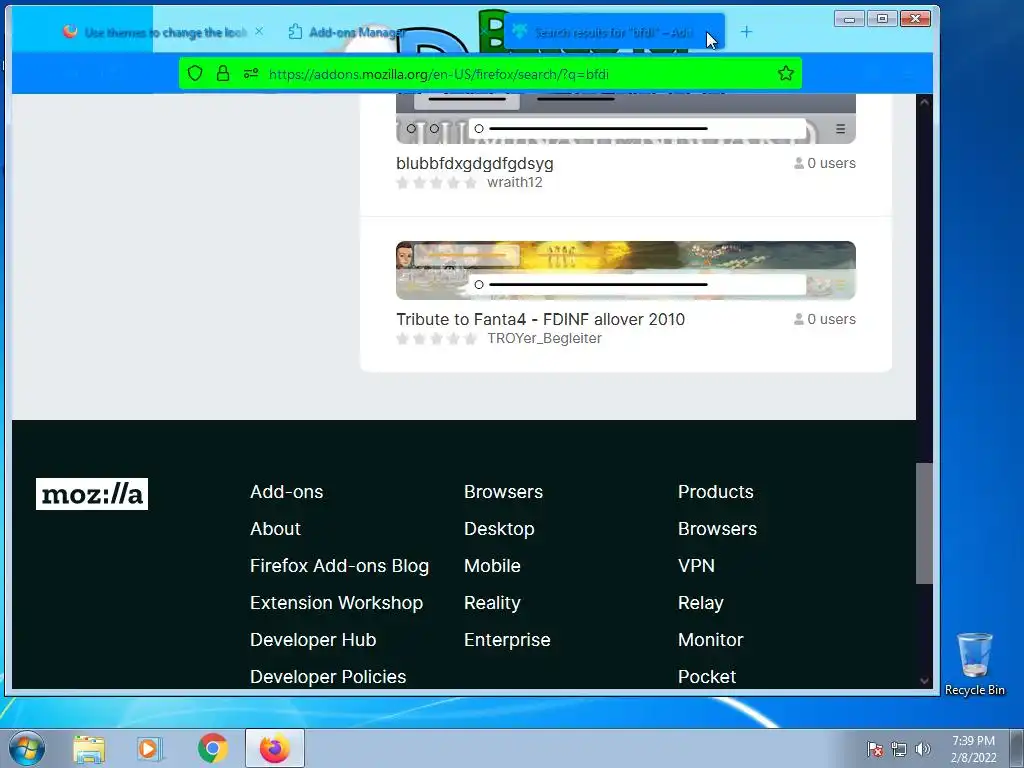
Task: Open the Reality browser link
Action: click(x=492, y=603)
